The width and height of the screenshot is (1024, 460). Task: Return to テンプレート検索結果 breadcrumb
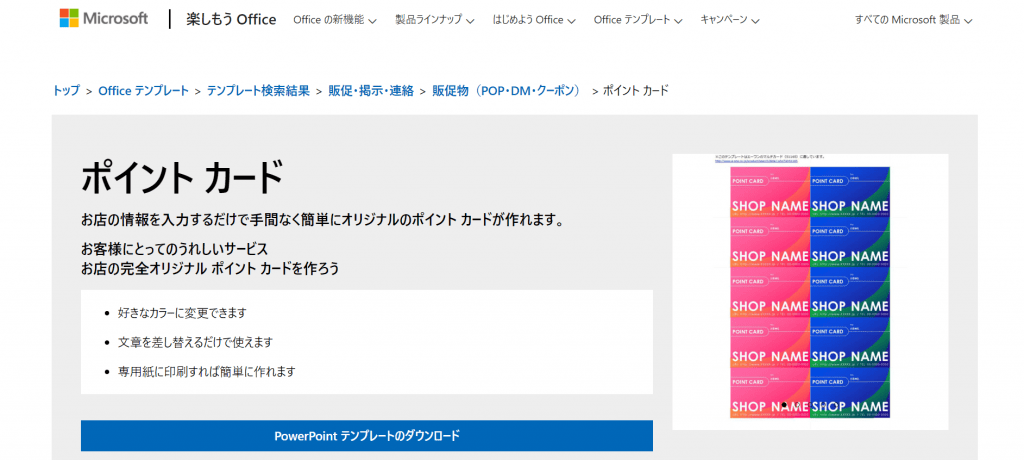tap(257, 91)
